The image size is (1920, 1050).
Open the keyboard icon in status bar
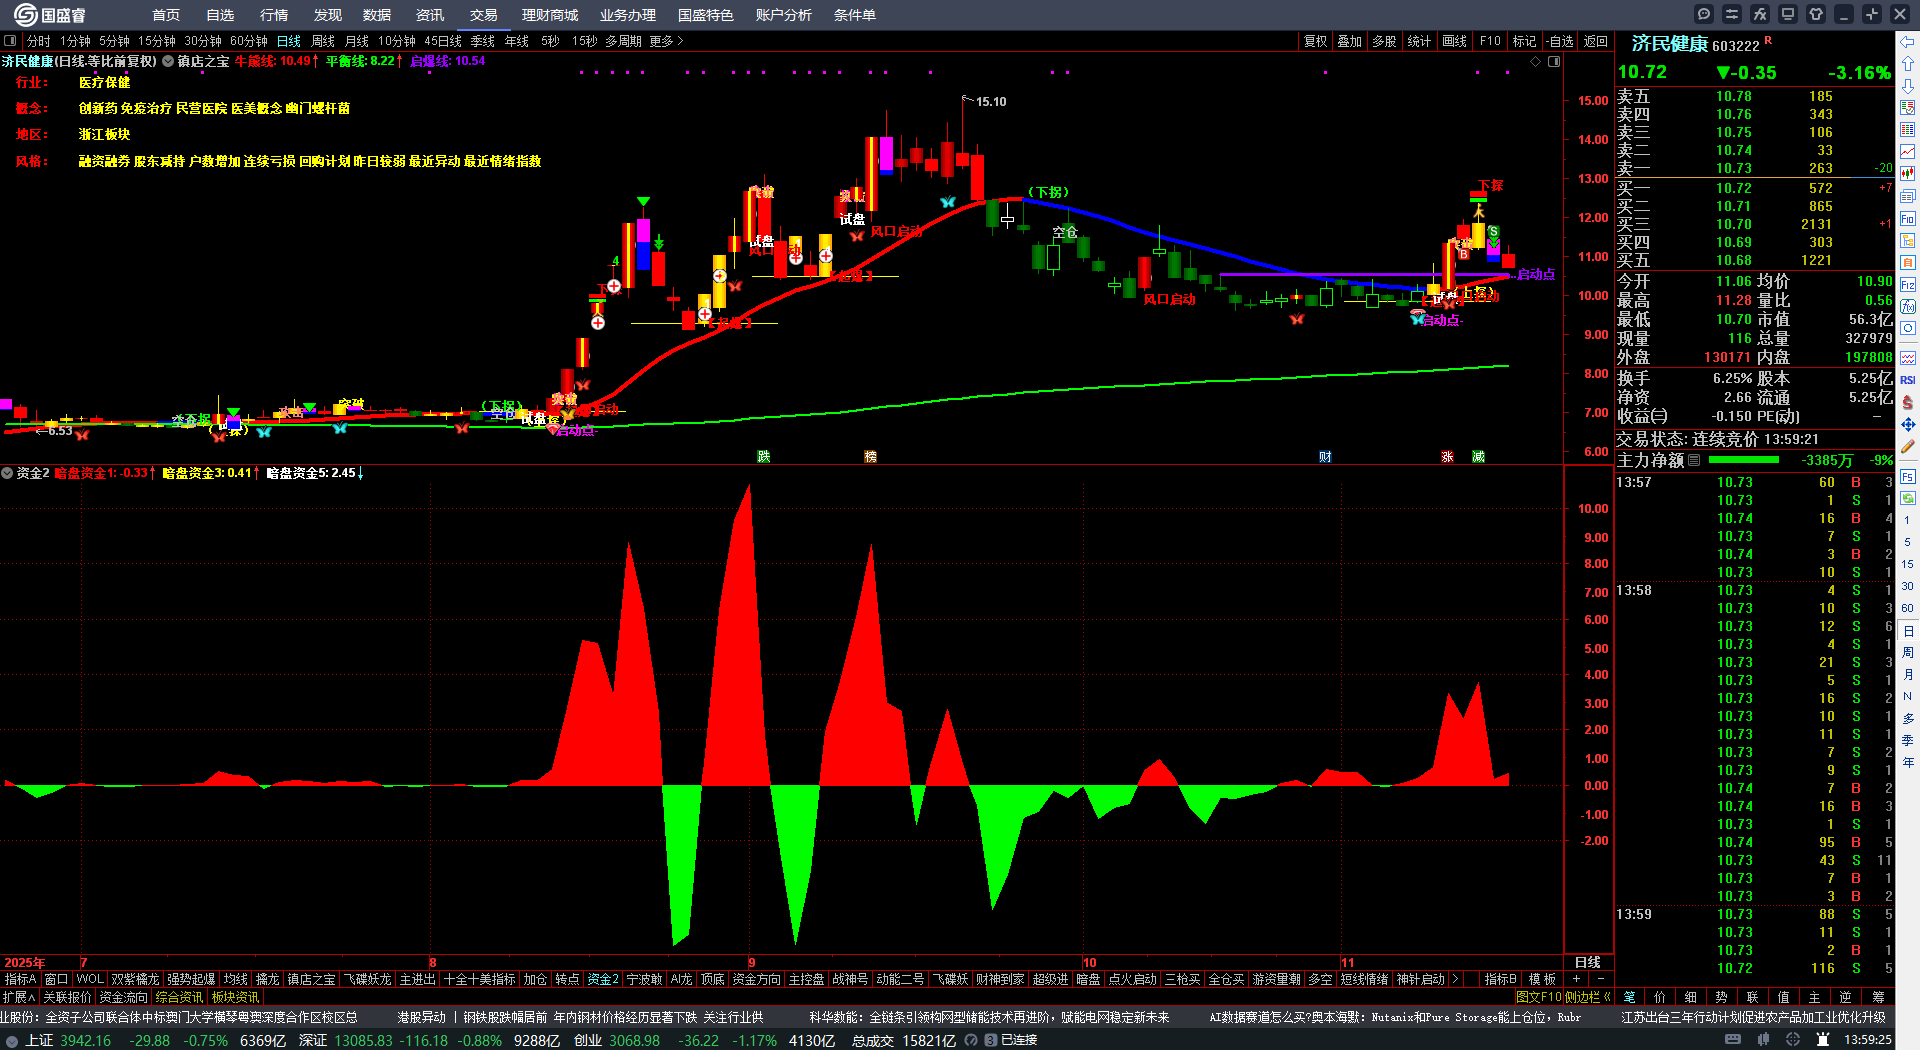[1733, 1040]
